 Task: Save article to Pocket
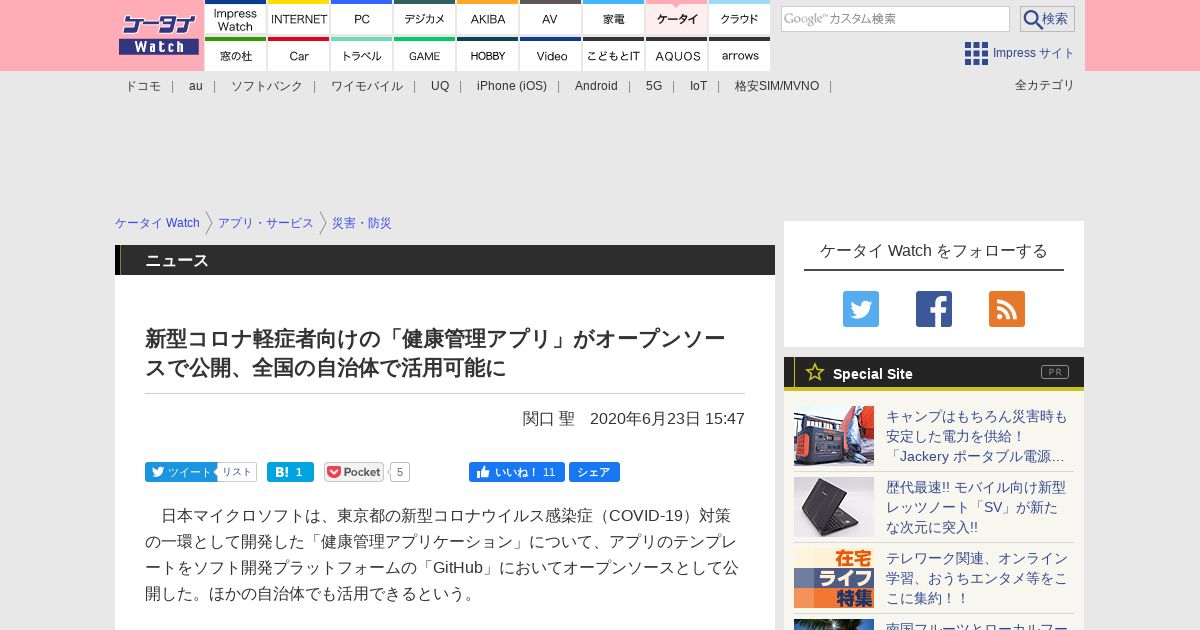coord(354,472)
